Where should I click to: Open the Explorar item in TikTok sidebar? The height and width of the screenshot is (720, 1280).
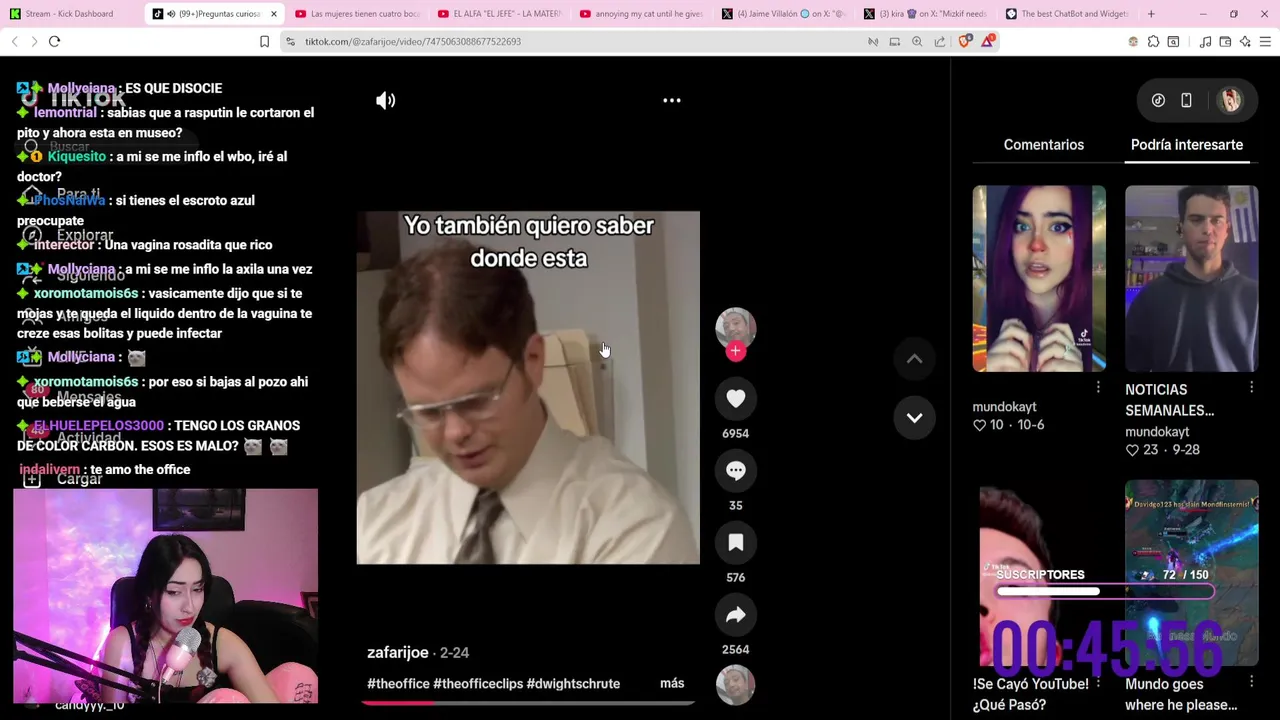pos(70,235)
